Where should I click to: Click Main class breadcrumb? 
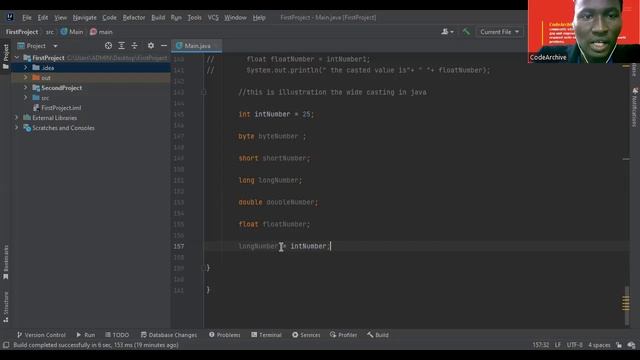pyautogui.click(x=72, y=32)
